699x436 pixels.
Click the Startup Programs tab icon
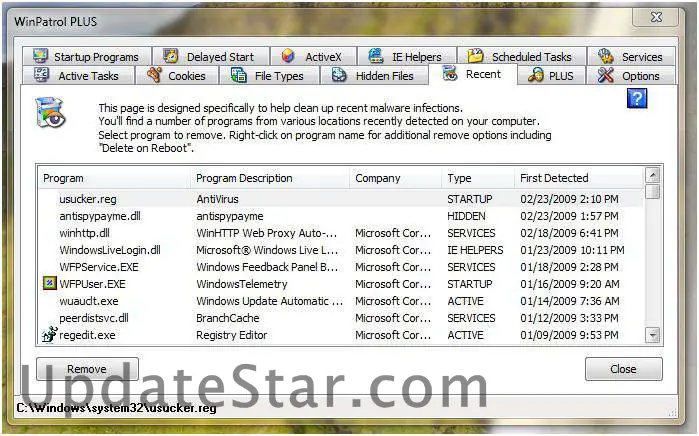tap(41, 57)
